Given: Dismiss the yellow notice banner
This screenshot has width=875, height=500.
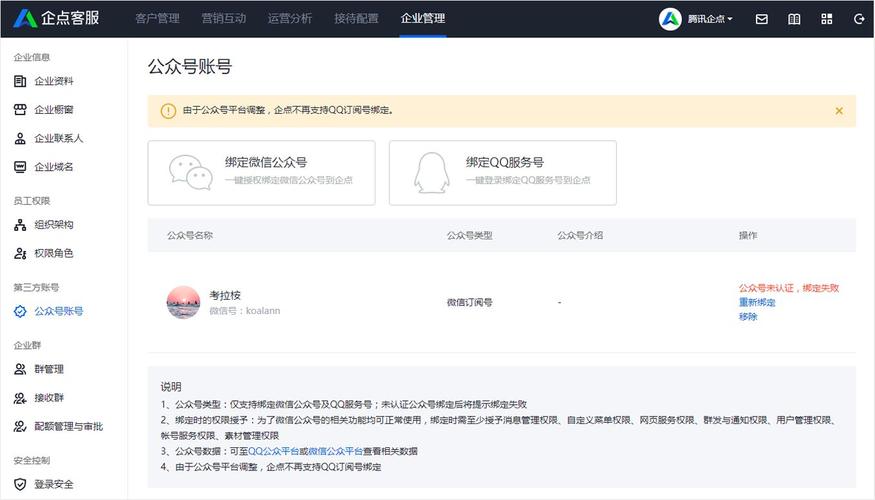Looking at the screenshot, I should coord(839,111).
